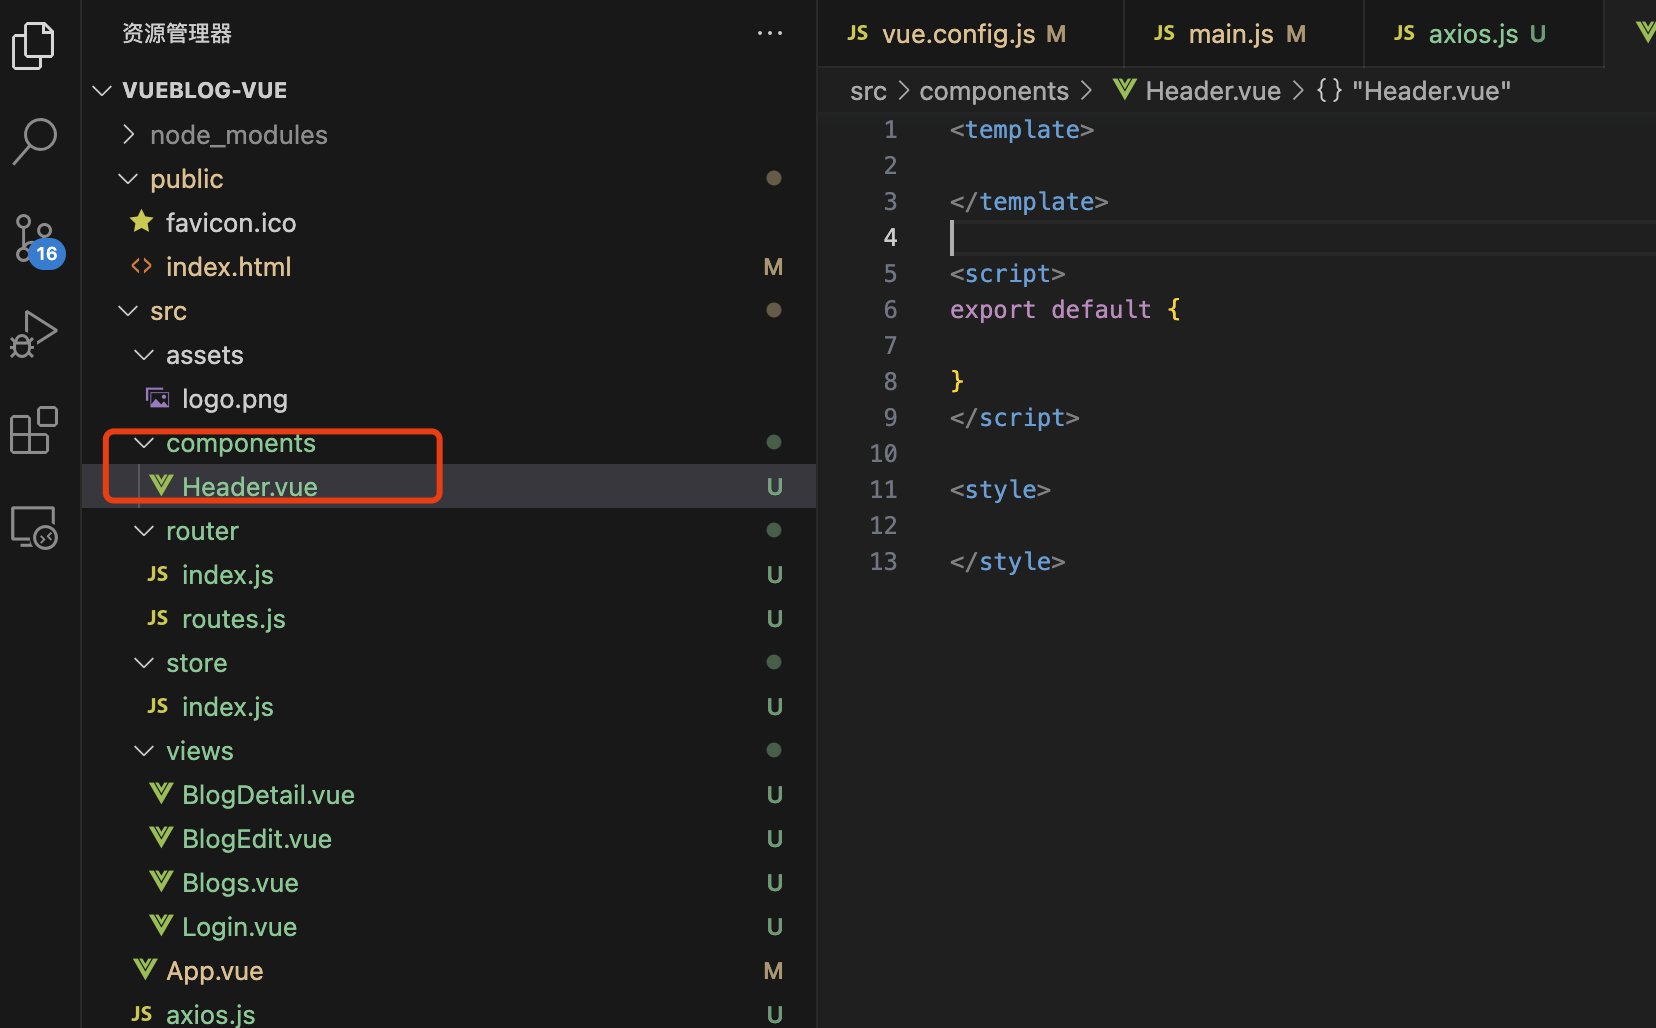The image size is (1656, 1028).
Task: Switch to the main.js tab
Action: pos(1231,34)
